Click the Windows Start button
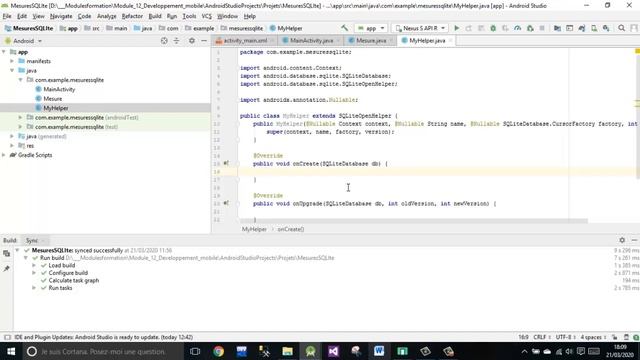Screen dimensions: 640x360 click(11, 351)
